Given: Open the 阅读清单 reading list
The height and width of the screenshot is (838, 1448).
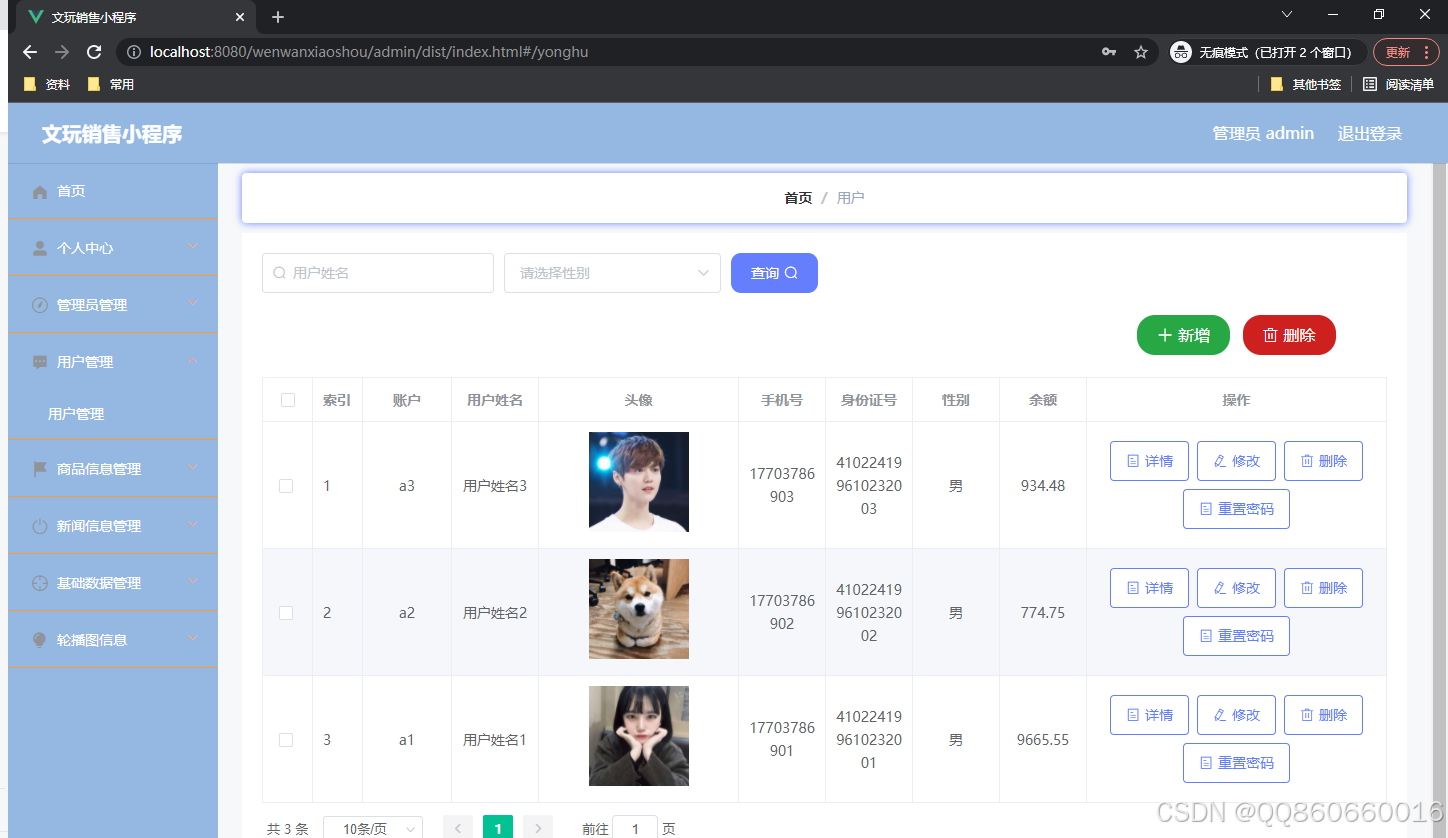Looking at the screenshot, I should pyautogui.click(x=1398, y=85).
